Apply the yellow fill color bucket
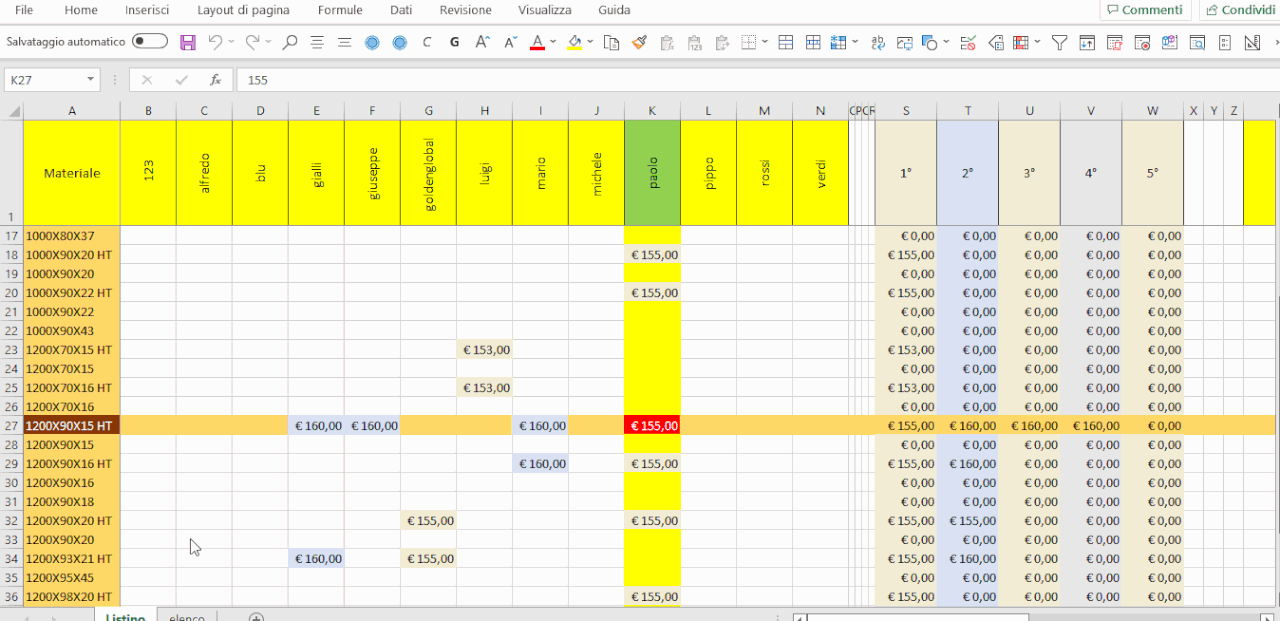The height and width of the screenshot is (621, 1280). (x=574, y=42)
